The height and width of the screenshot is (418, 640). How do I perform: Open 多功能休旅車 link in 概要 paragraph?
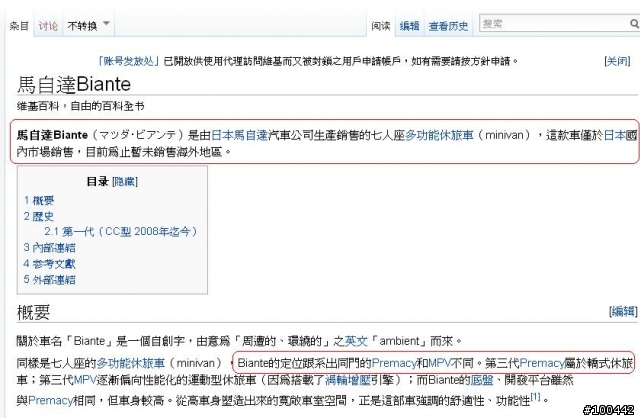pos(131,363)
